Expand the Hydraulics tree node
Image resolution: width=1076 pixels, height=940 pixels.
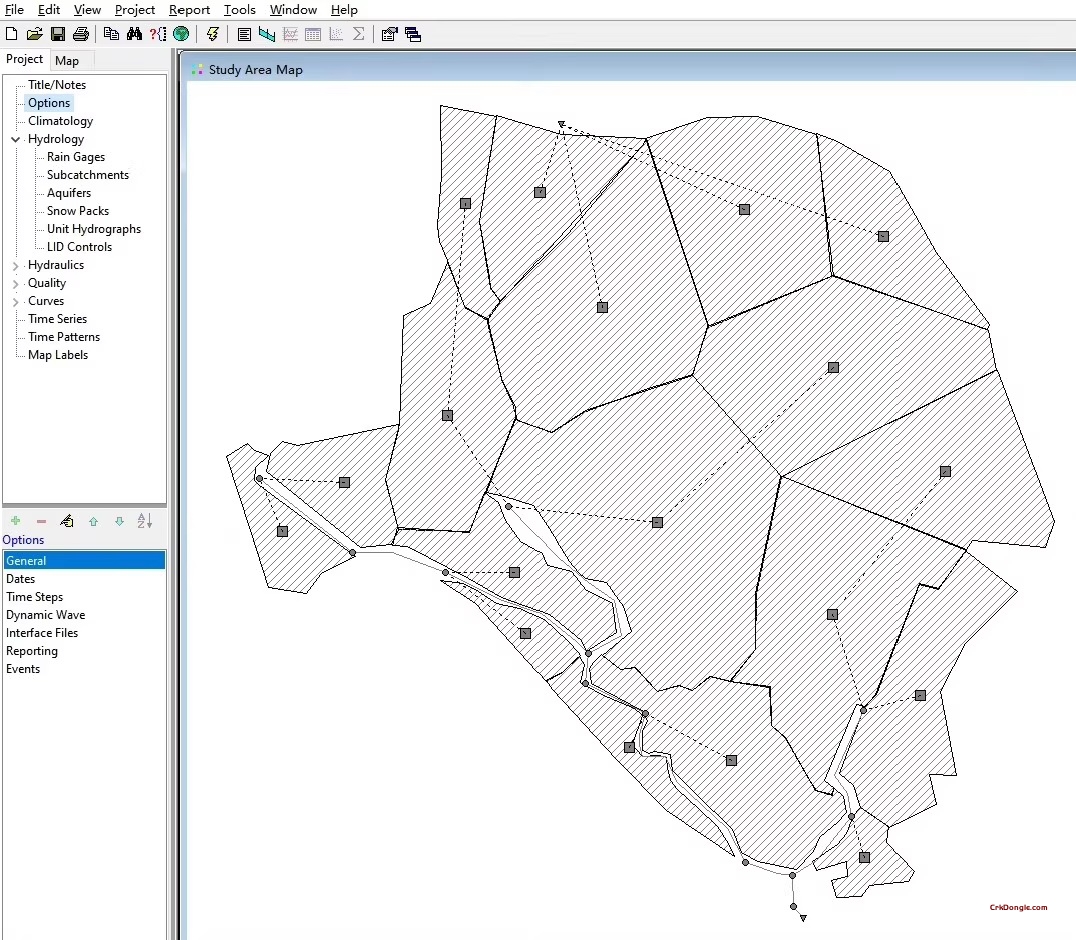click(x=16, y=266)
